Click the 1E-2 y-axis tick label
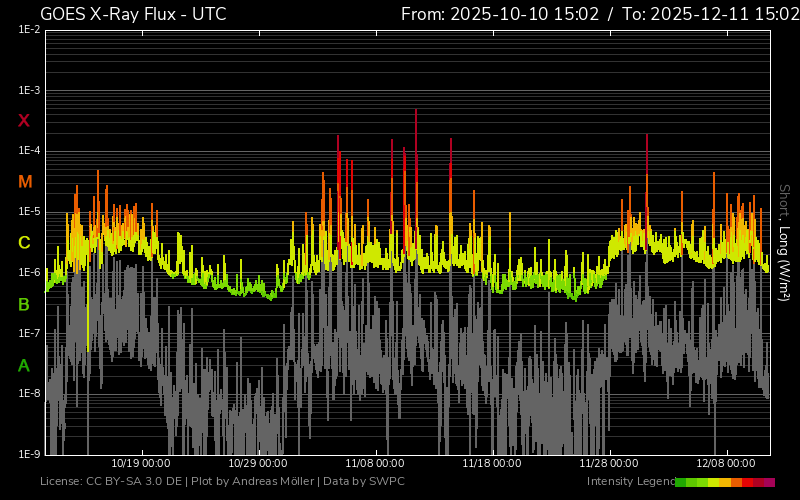The image size is (800, 500). click(29, 30)
